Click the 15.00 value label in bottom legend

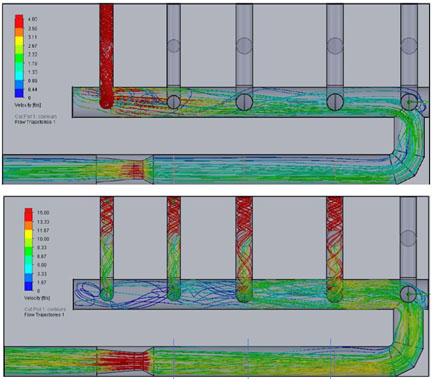43,213
